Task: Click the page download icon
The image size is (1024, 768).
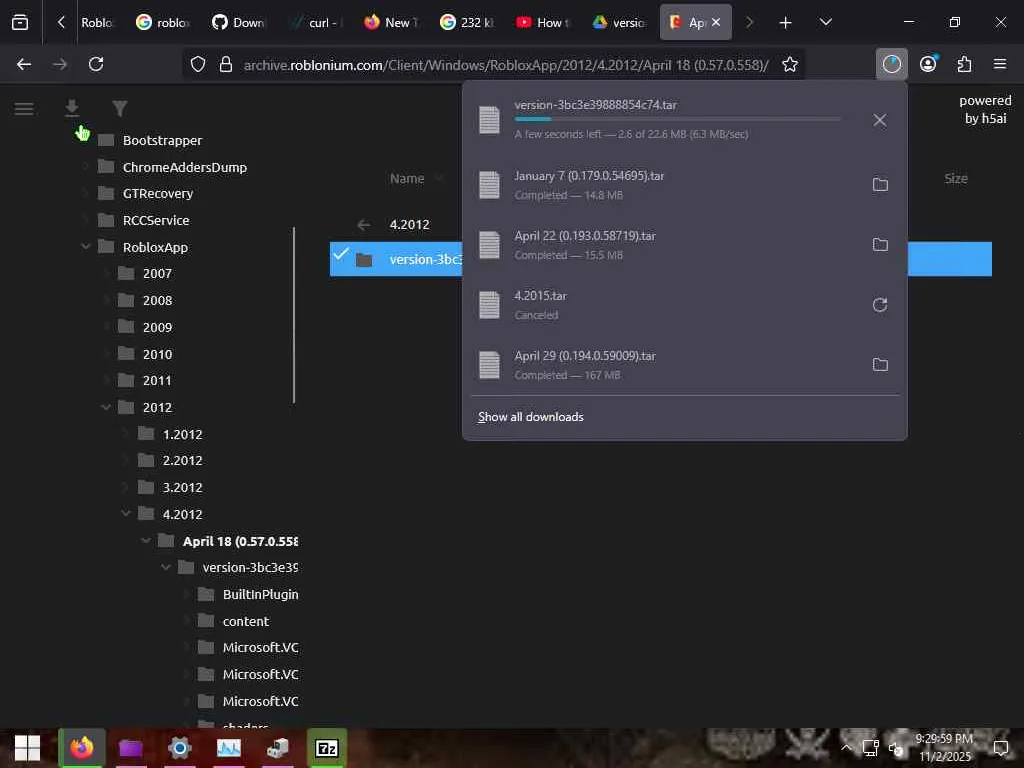Action: pyautogui.click(x=72, y=108)
